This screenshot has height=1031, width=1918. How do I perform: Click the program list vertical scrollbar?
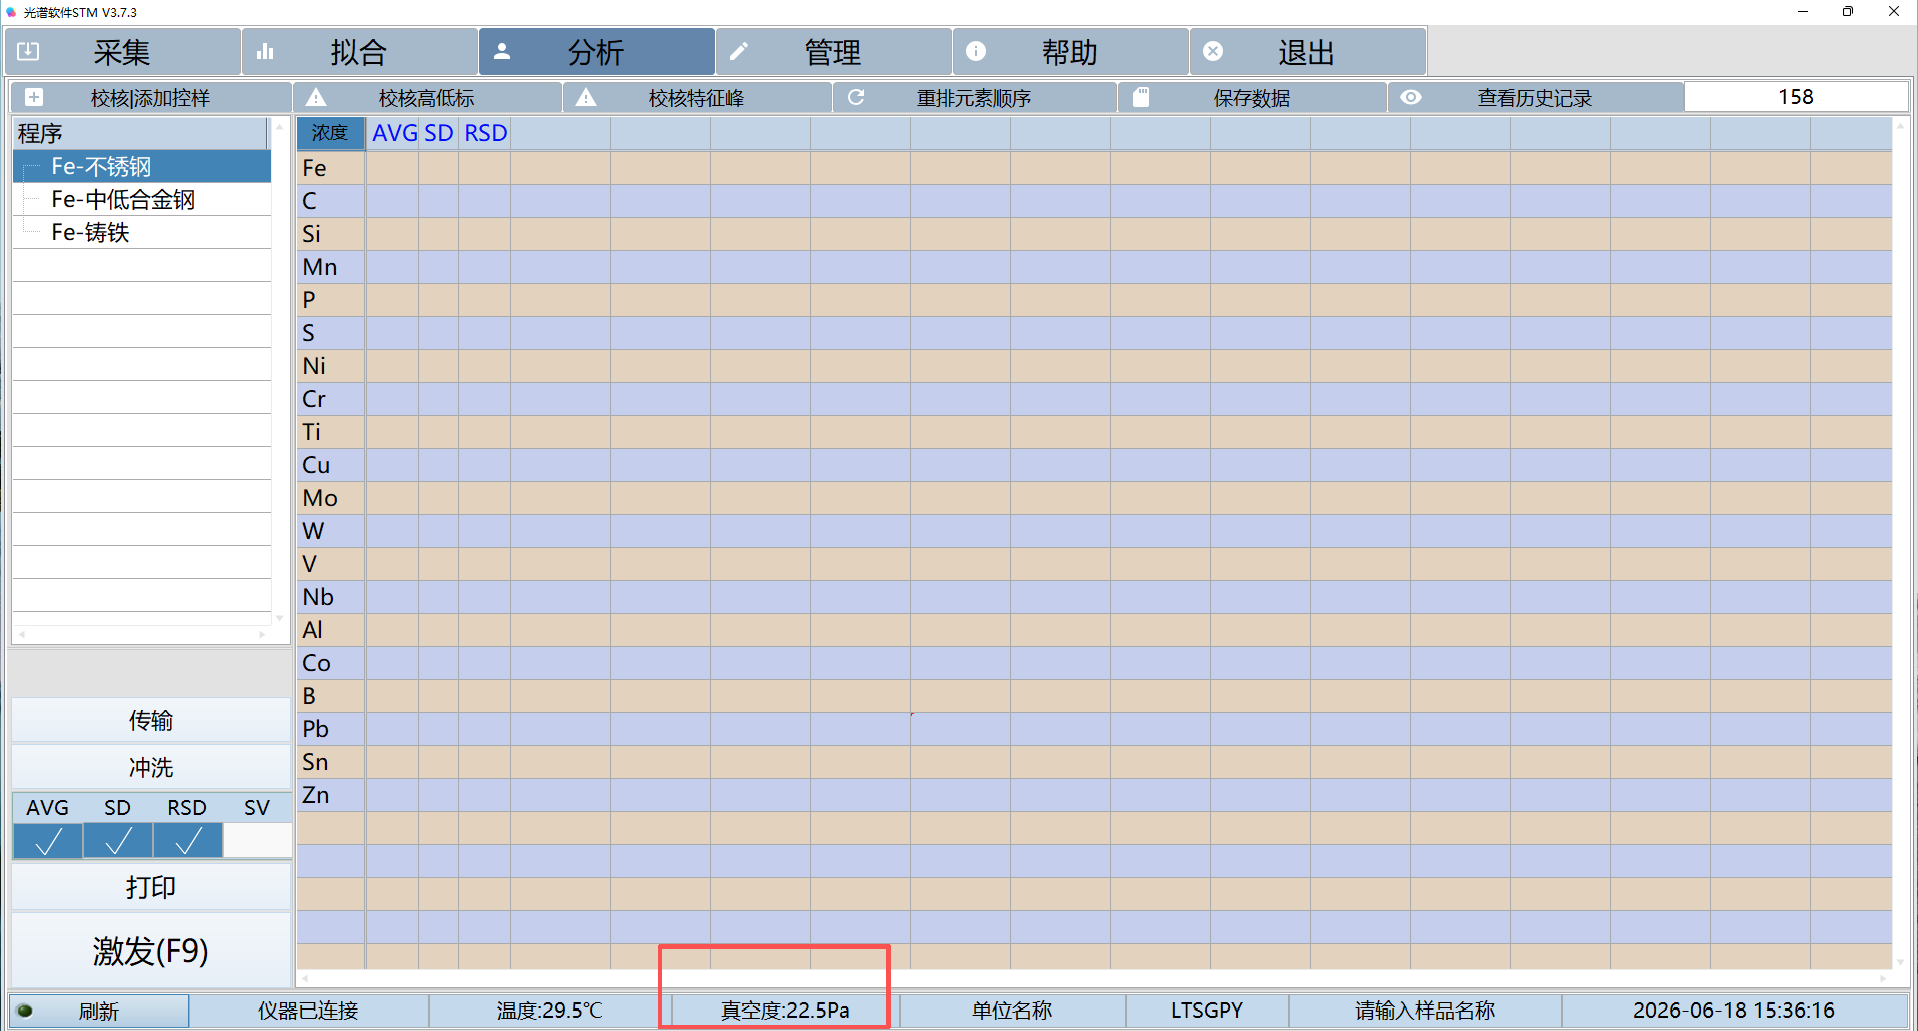(x=279, y=372)
